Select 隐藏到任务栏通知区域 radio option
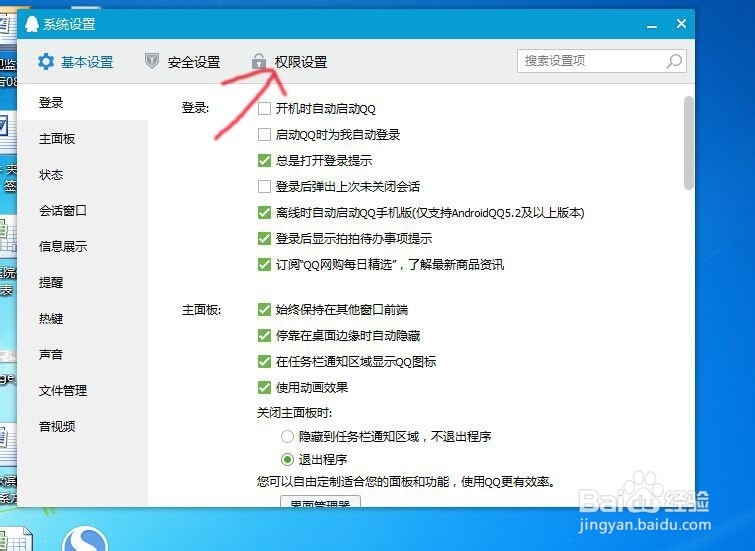Image resolution: width=755 pixels, height=551 pixels. click(x=287, y=436)
